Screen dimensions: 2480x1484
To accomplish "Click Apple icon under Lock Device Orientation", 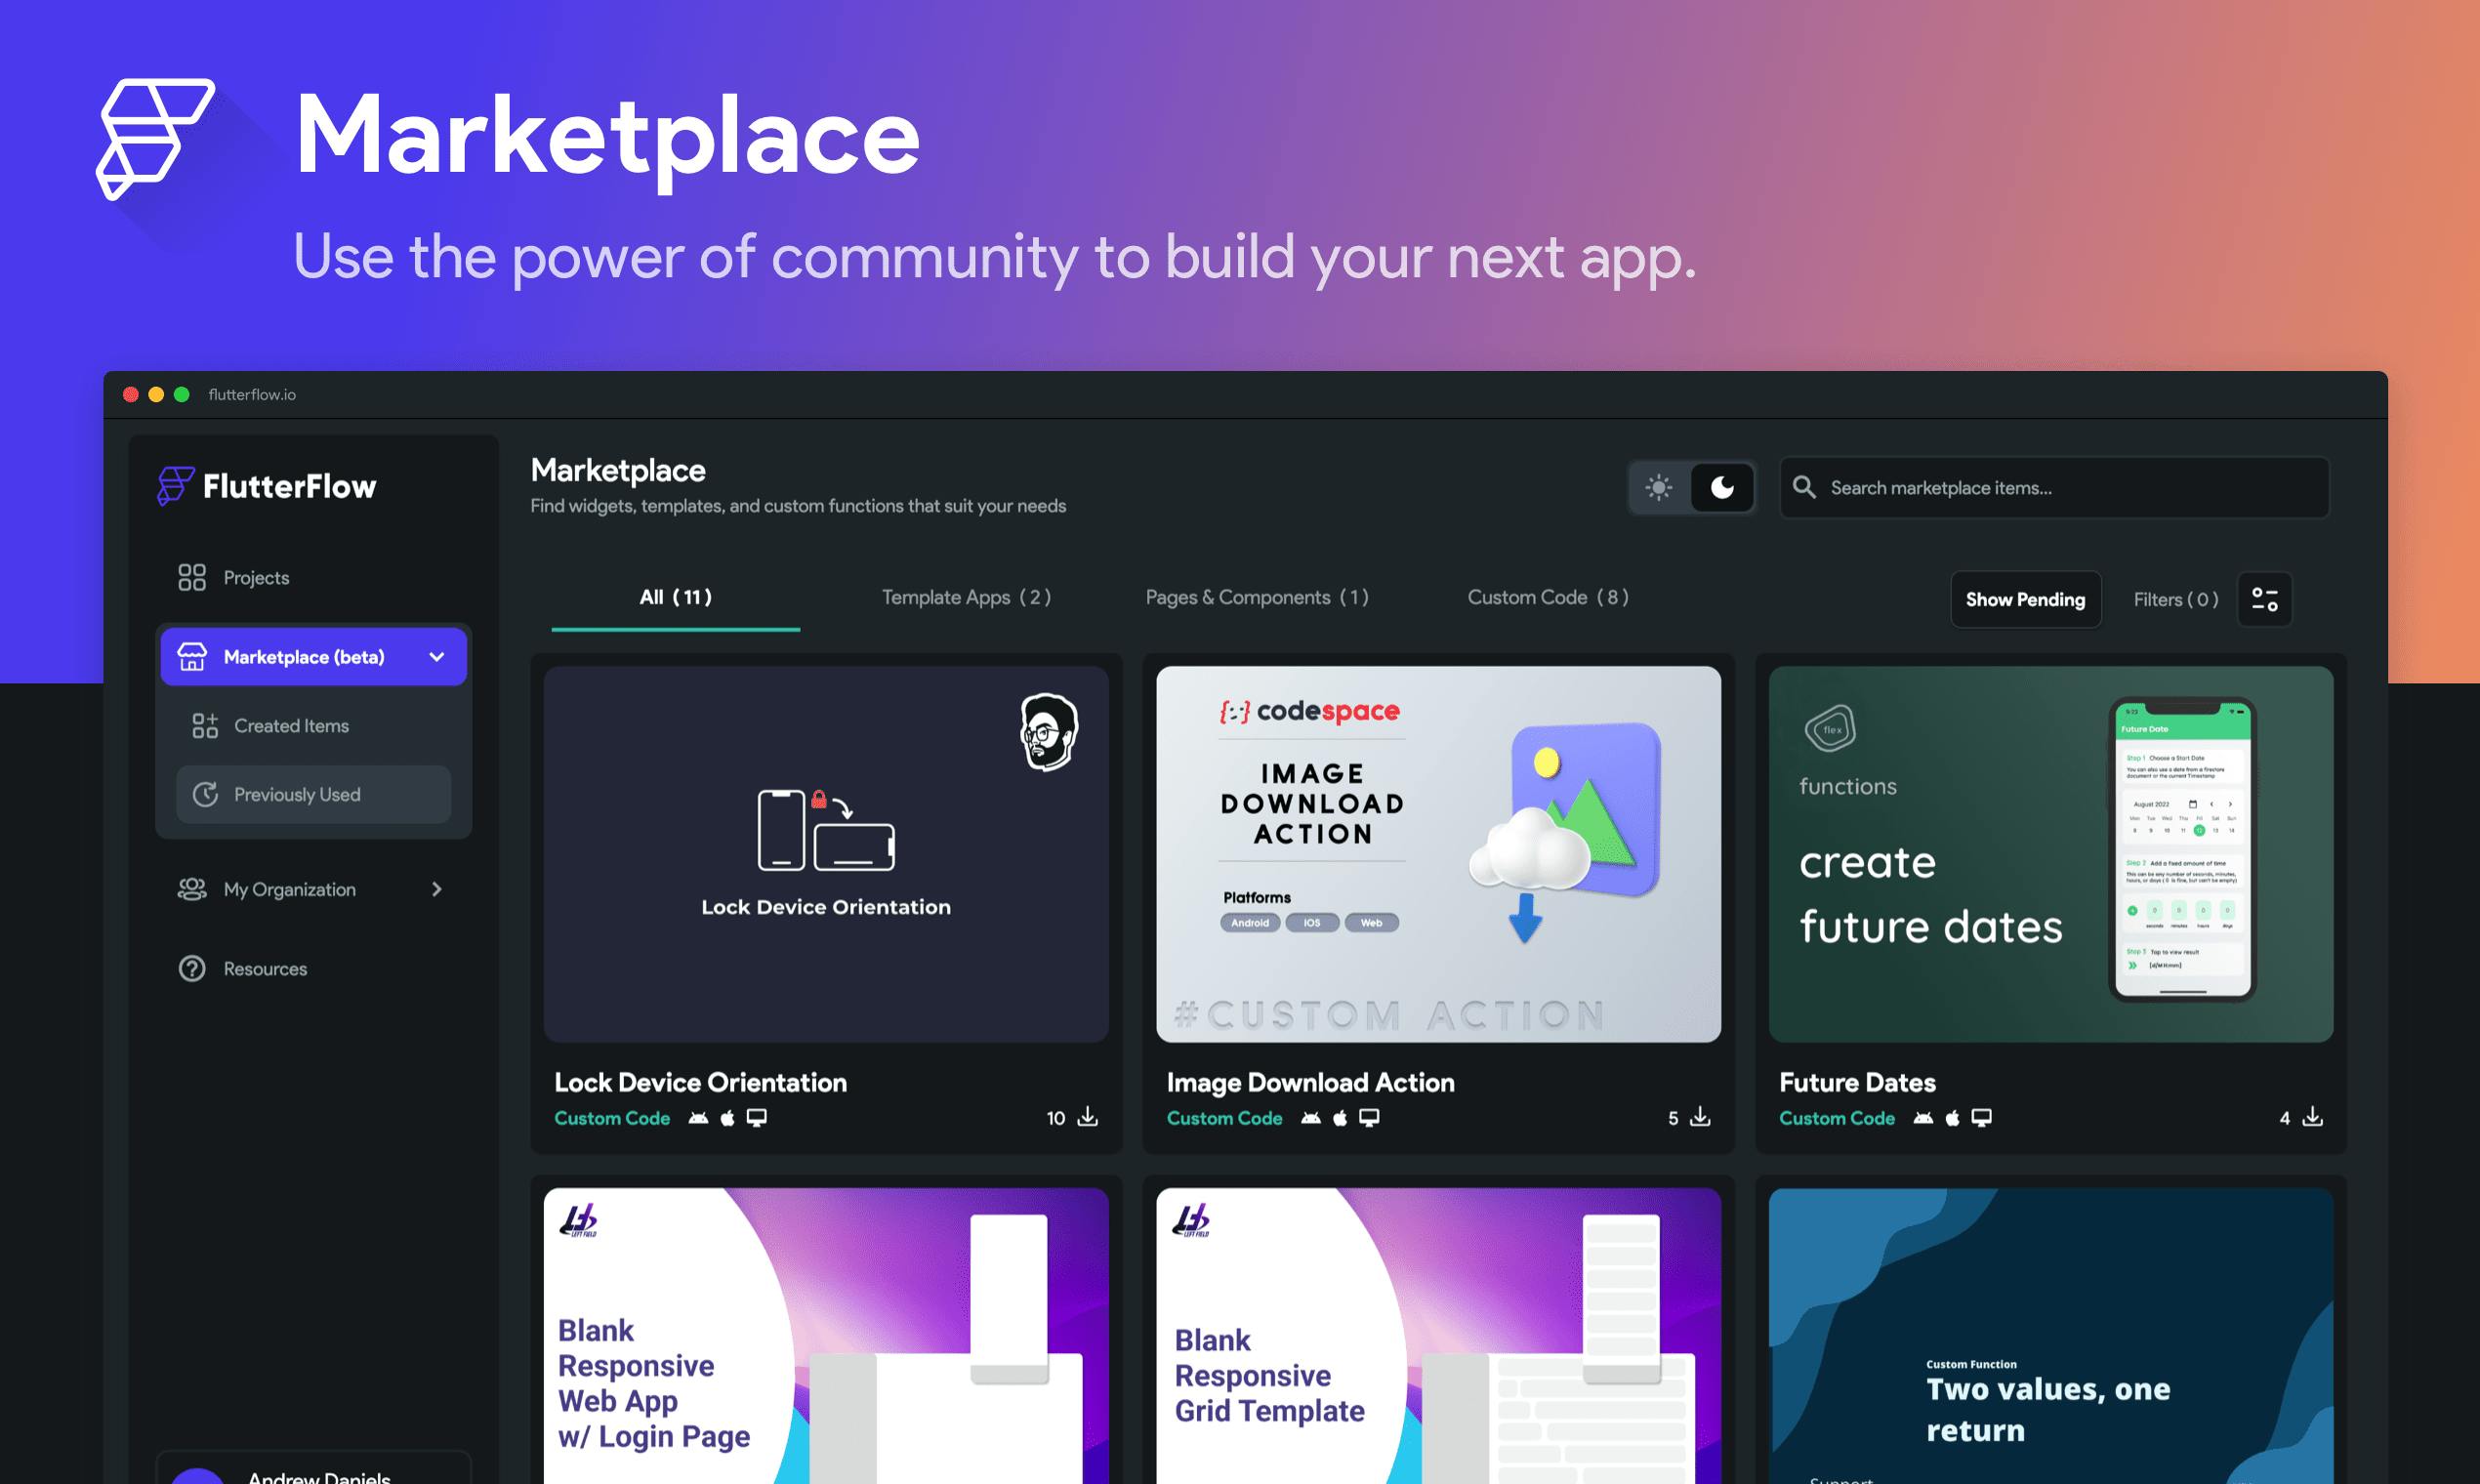I will click(728, 1117).
